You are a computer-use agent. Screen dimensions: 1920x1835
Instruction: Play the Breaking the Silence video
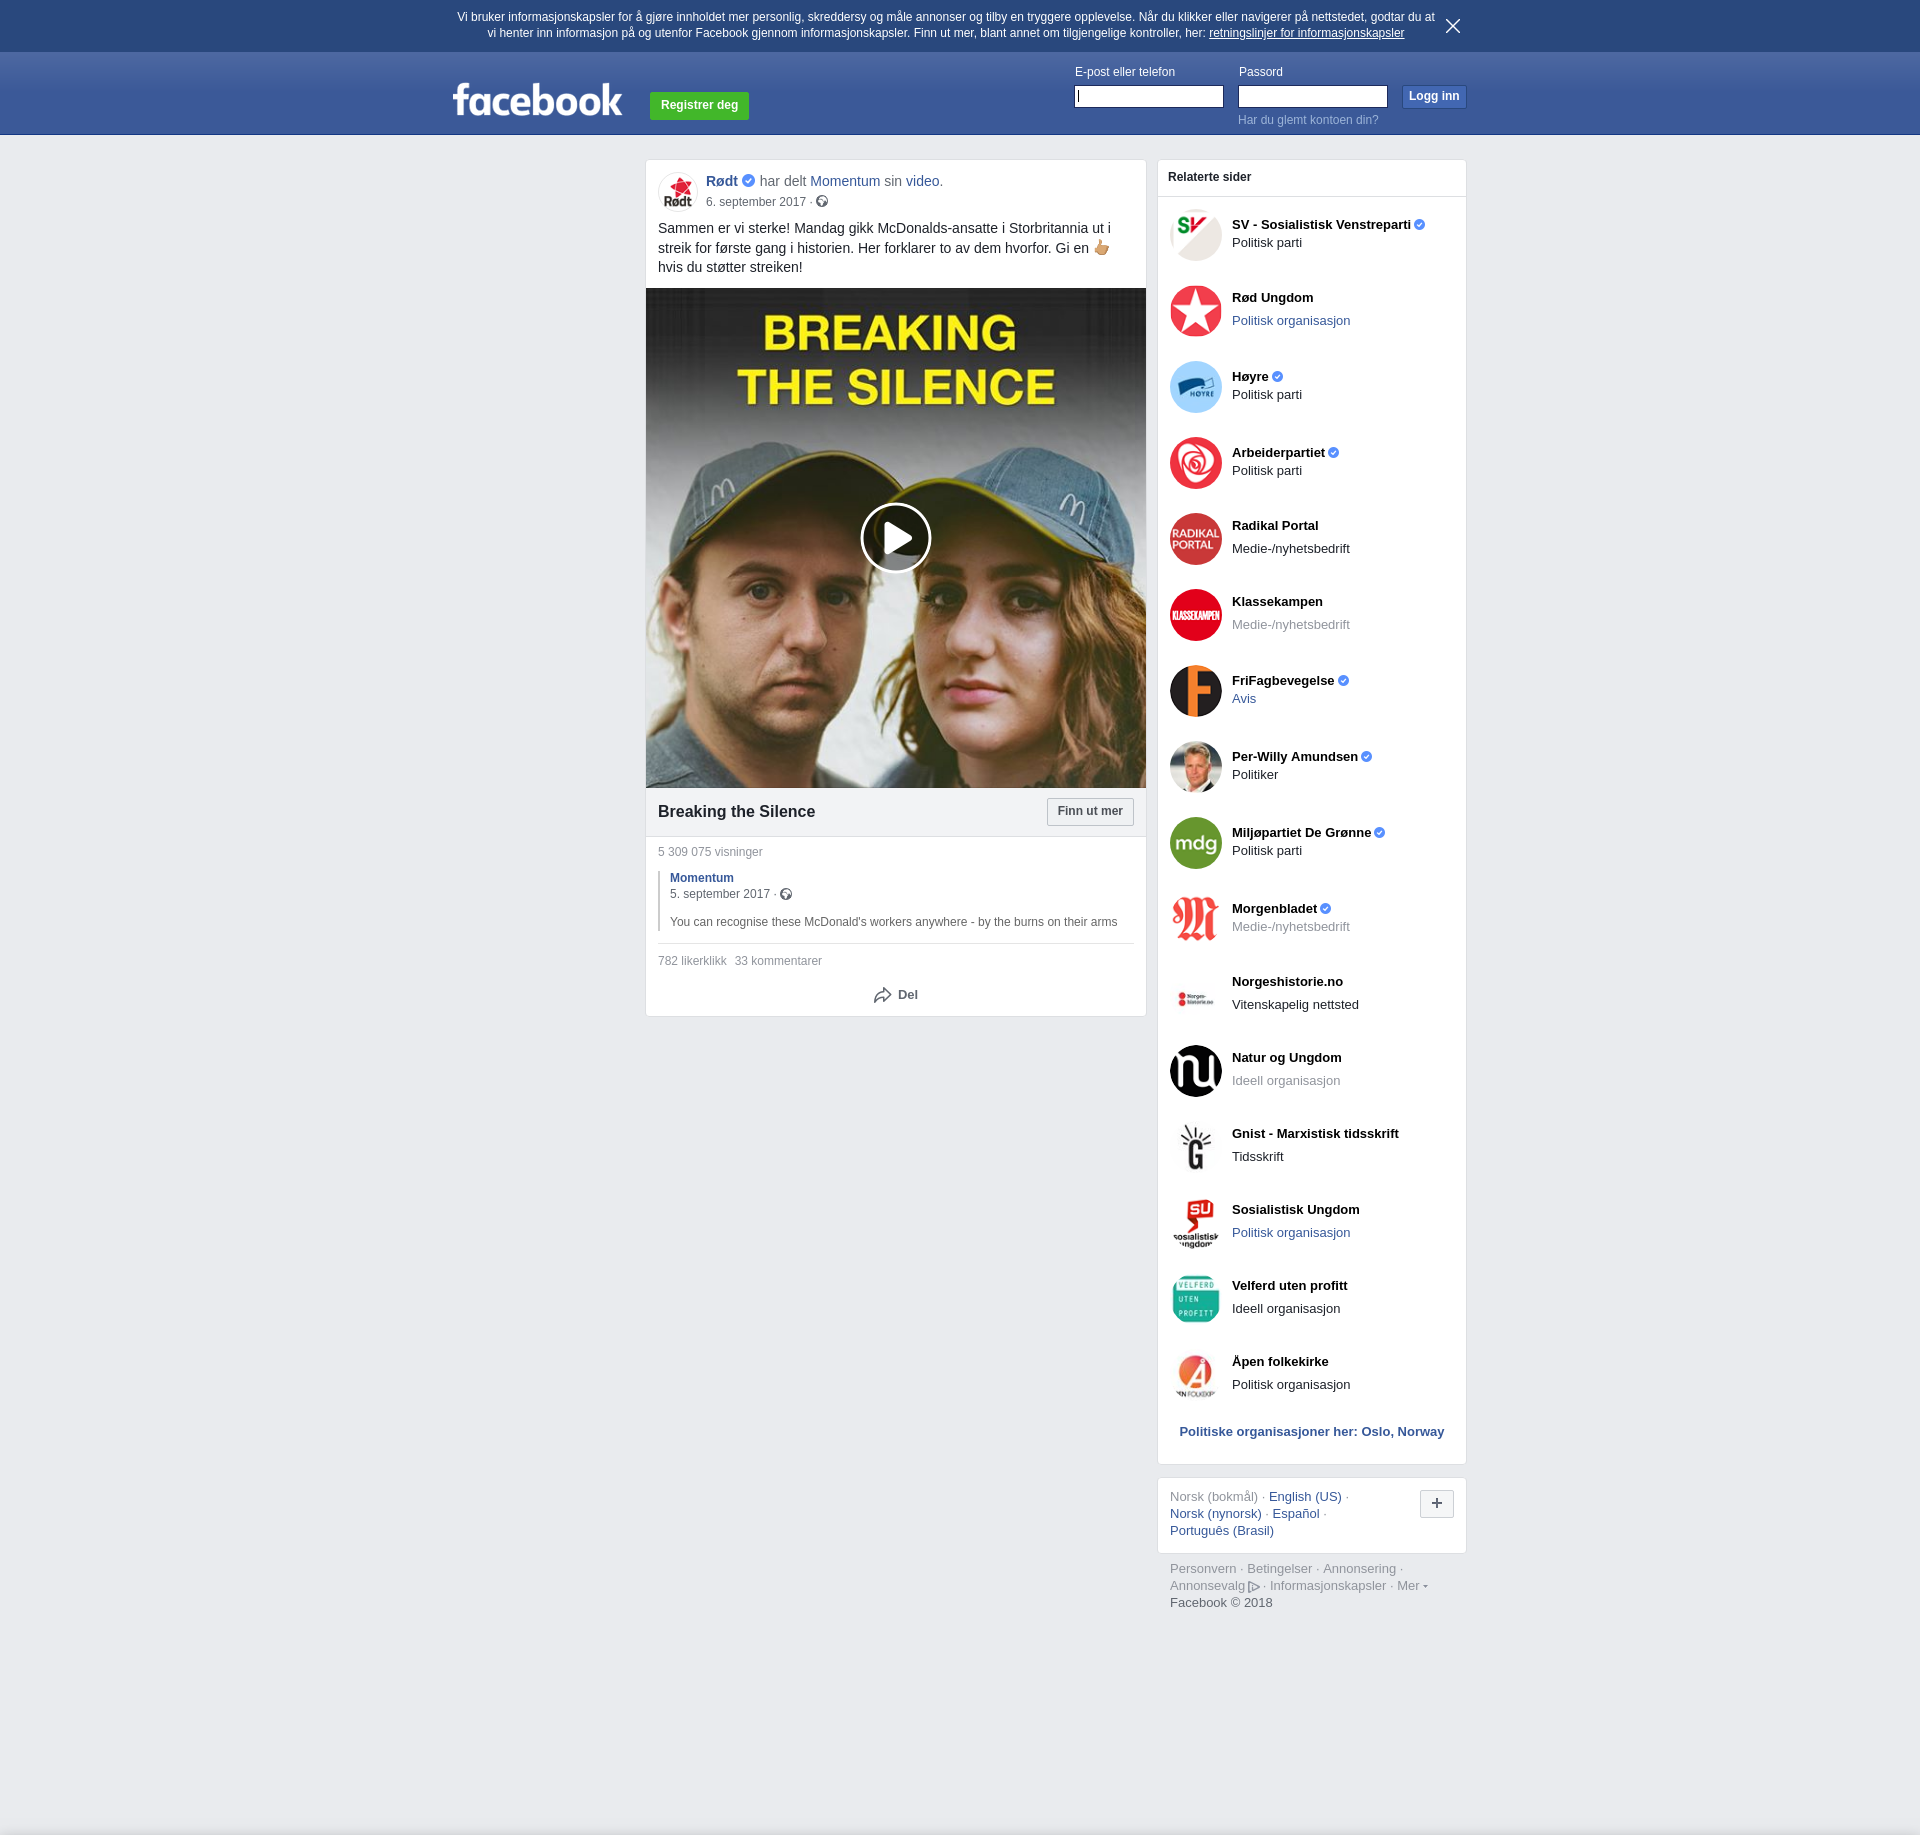896,538
